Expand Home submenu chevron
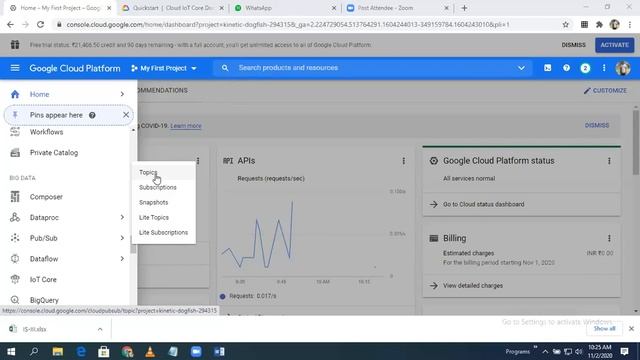The image size is (640, 360). click(122, 94)
